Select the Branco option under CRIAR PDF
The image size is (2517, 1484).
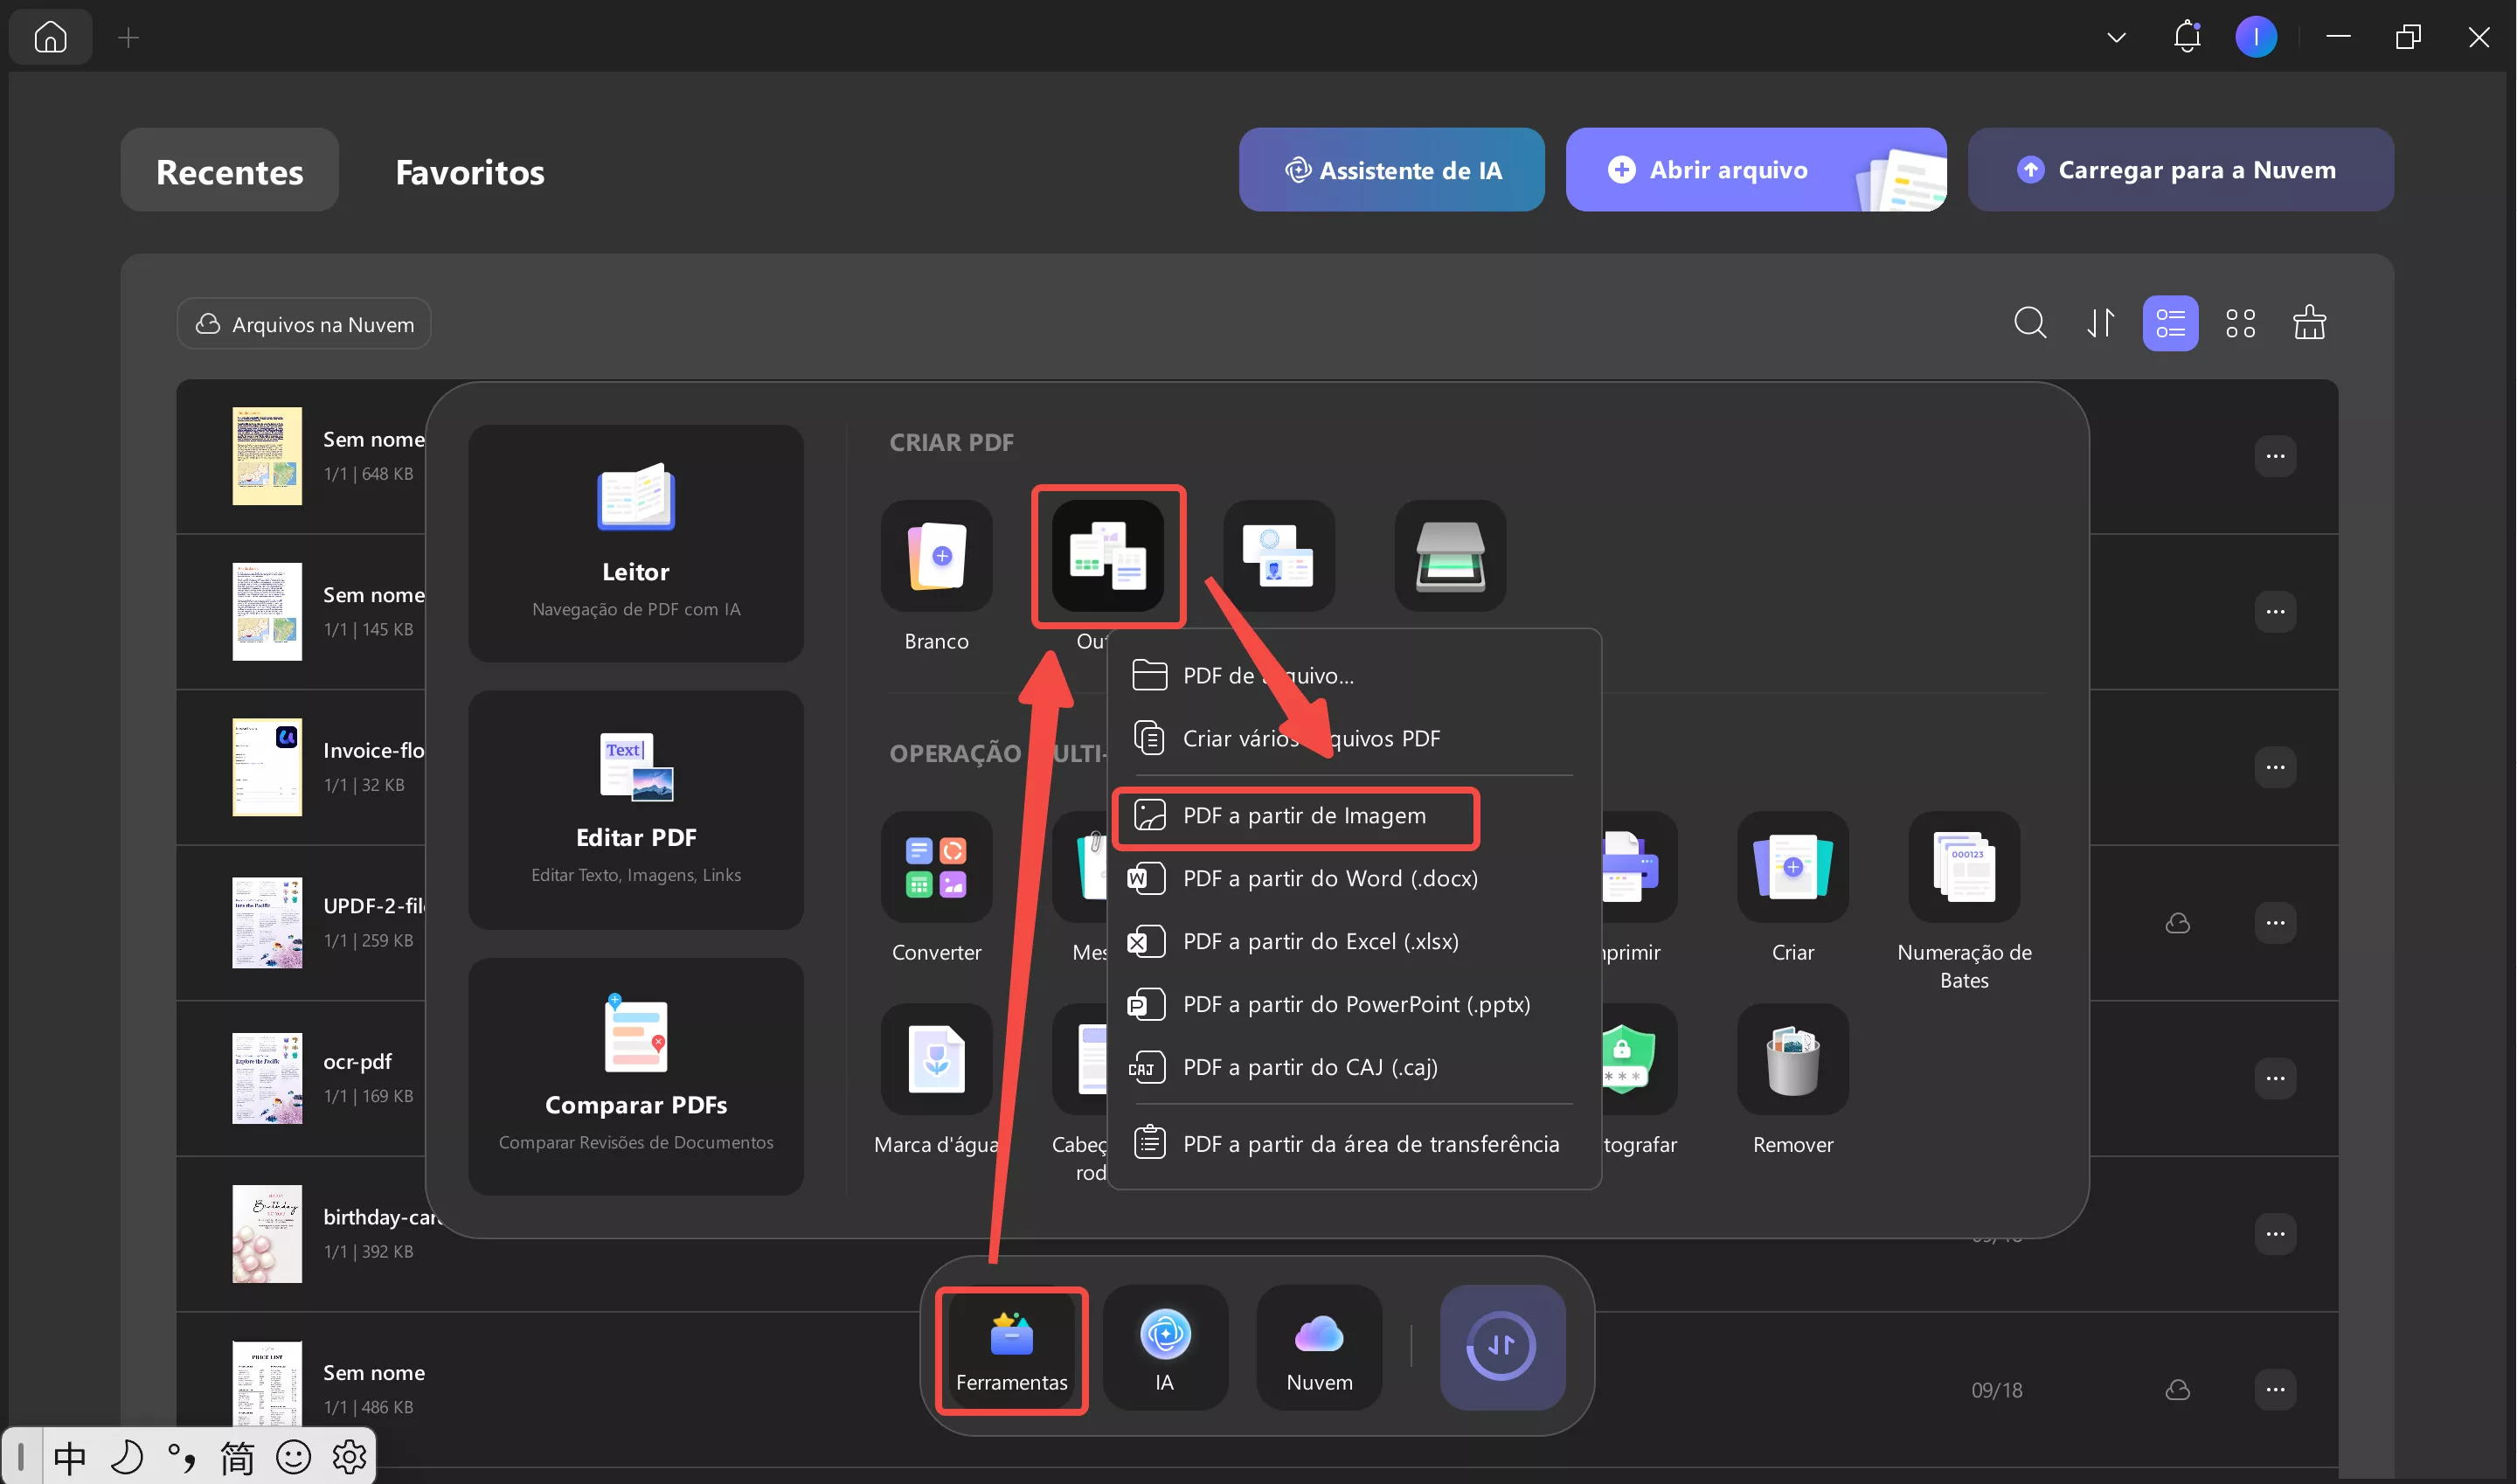[936, 557]
